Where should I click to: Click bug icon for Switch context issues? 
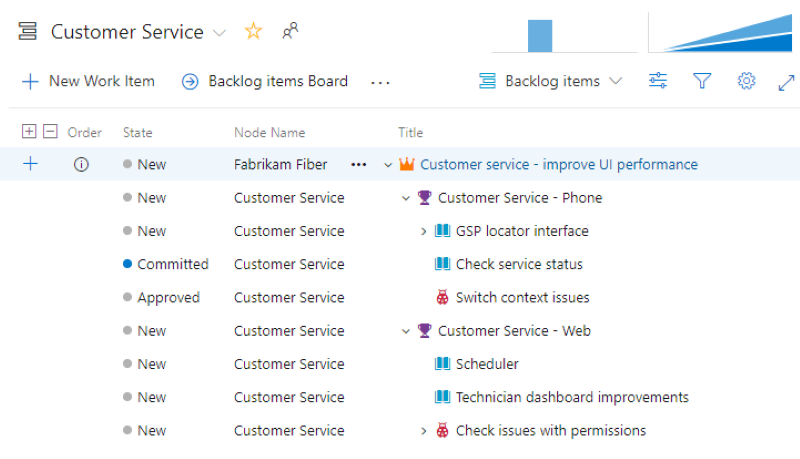tap(442, 297)
